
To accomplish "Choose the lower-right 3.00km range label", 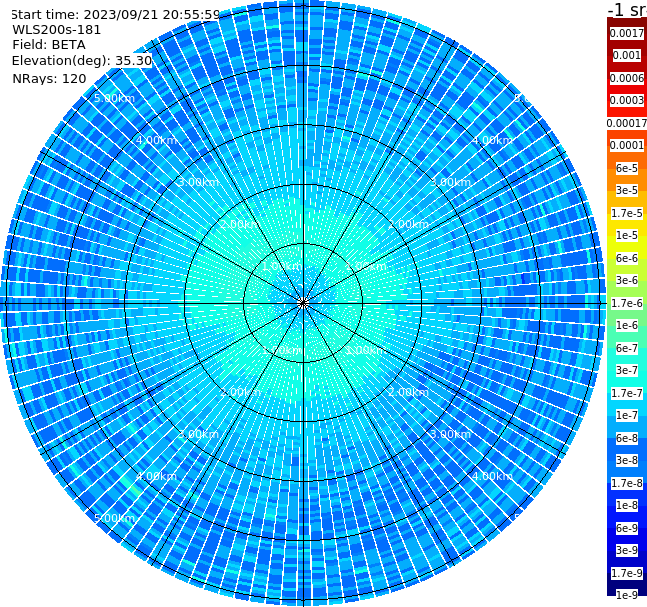I will point(450,434).
